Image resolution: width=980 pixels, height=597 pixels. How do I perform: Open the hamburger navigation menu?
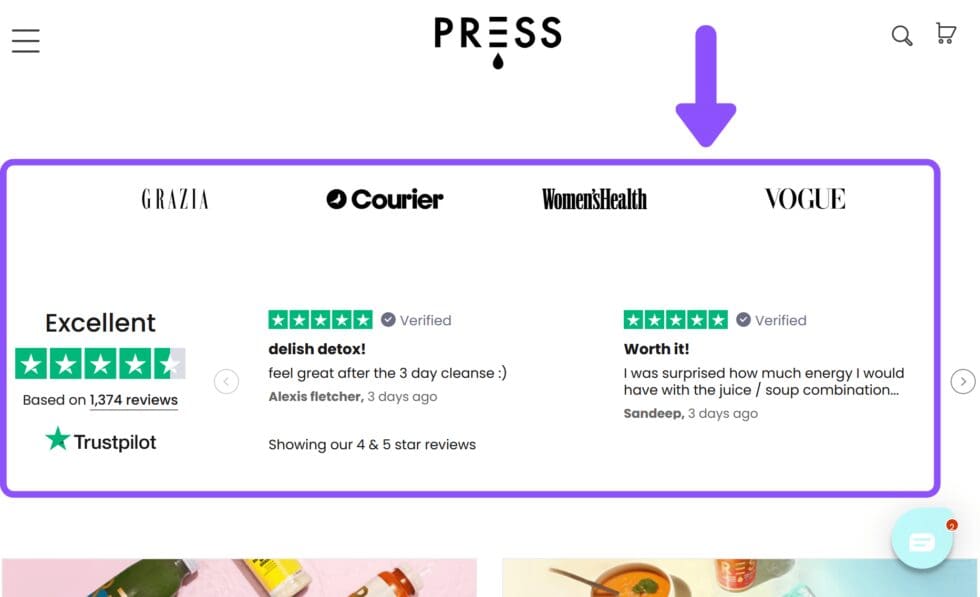click(24, 40)
